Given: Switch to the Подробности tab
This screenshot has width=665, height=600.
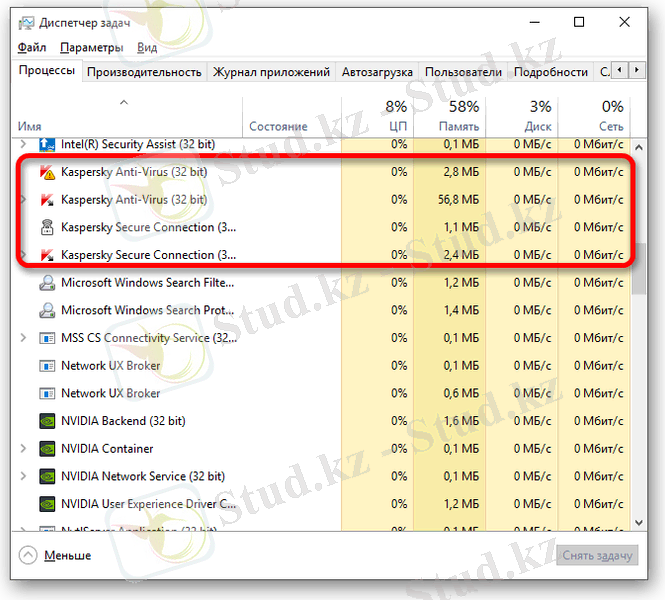Looking at the screenshot, I should (550, 72).
